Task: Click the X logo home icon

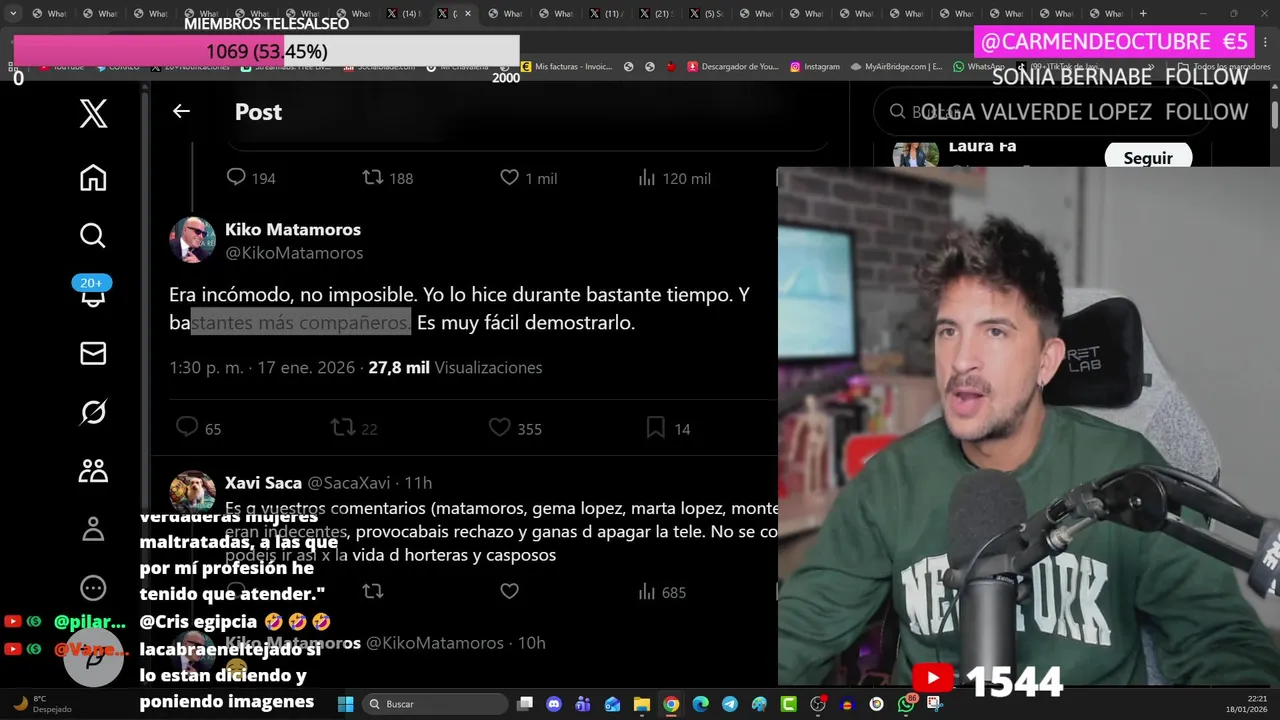Action: click(x=93, y=114)
